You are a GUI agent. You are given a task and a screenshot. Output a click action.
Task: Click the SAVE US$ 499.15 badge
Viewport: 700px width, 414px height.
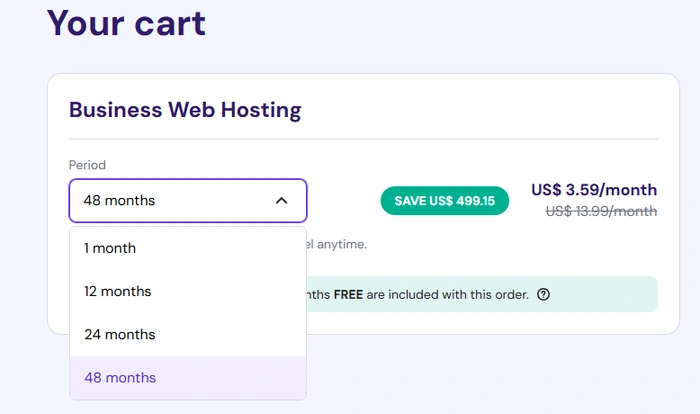[x=444, y=201]
